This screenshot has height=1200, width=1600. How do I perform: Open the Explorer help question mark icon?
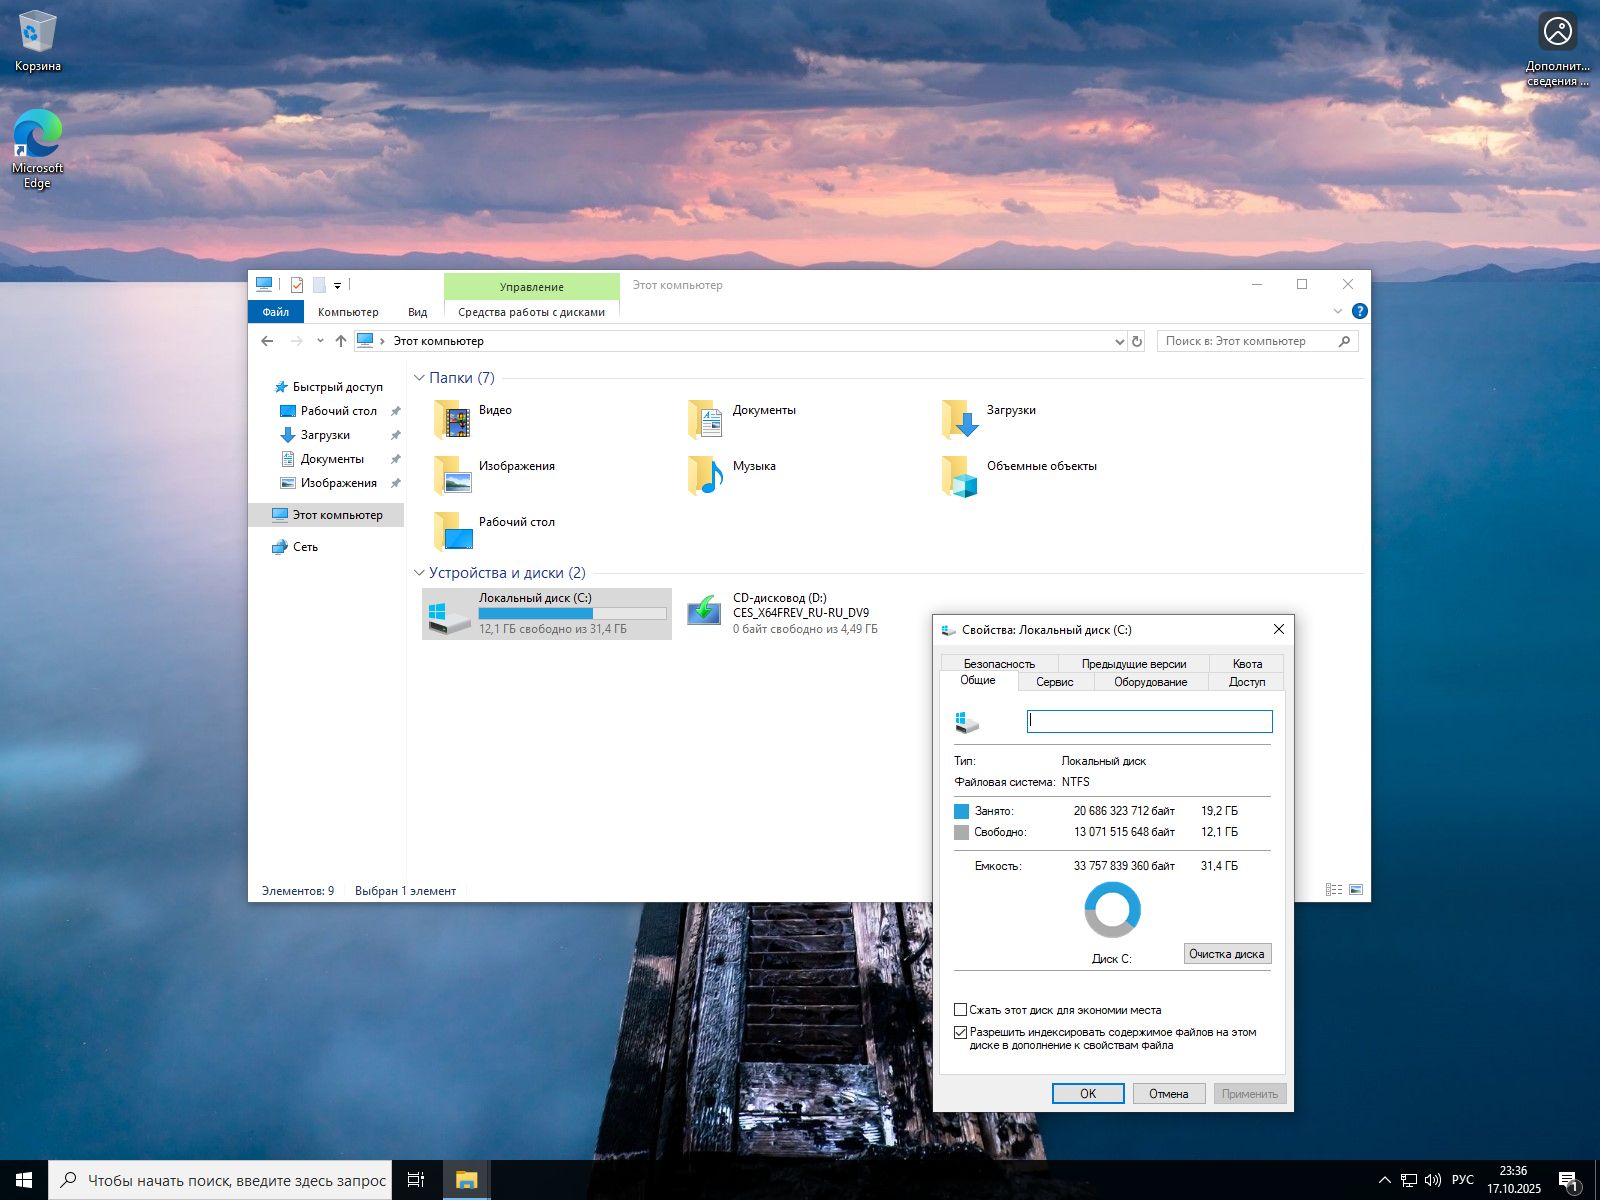(1359, 311)
